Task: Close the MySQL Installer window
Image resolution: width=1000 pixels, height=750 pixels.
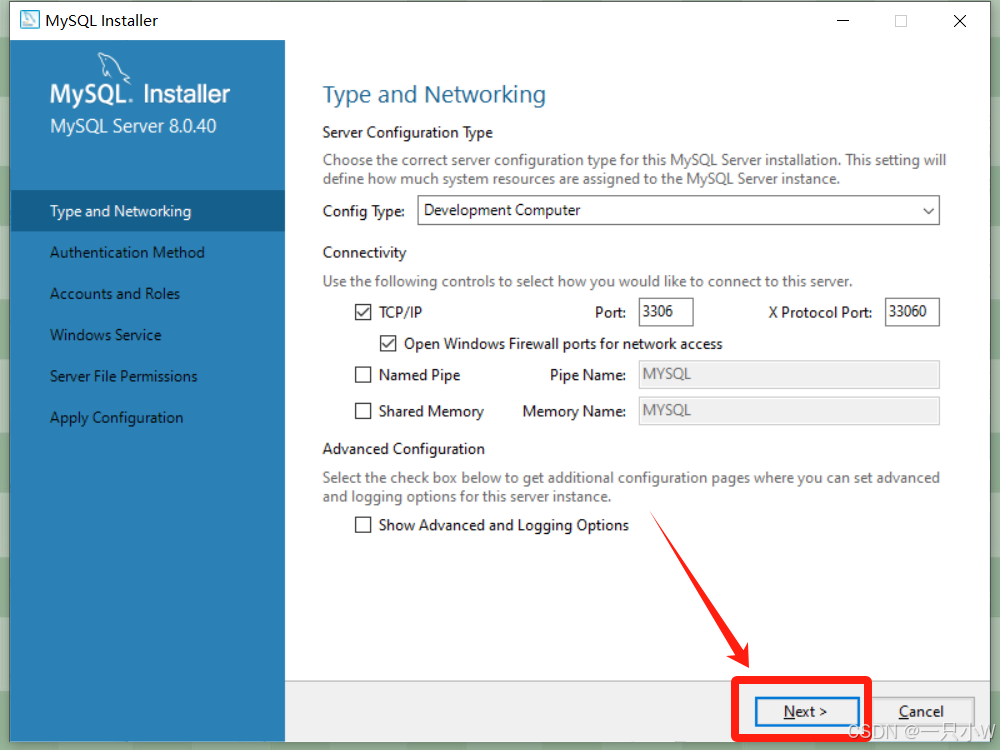Action: [960, 21]
